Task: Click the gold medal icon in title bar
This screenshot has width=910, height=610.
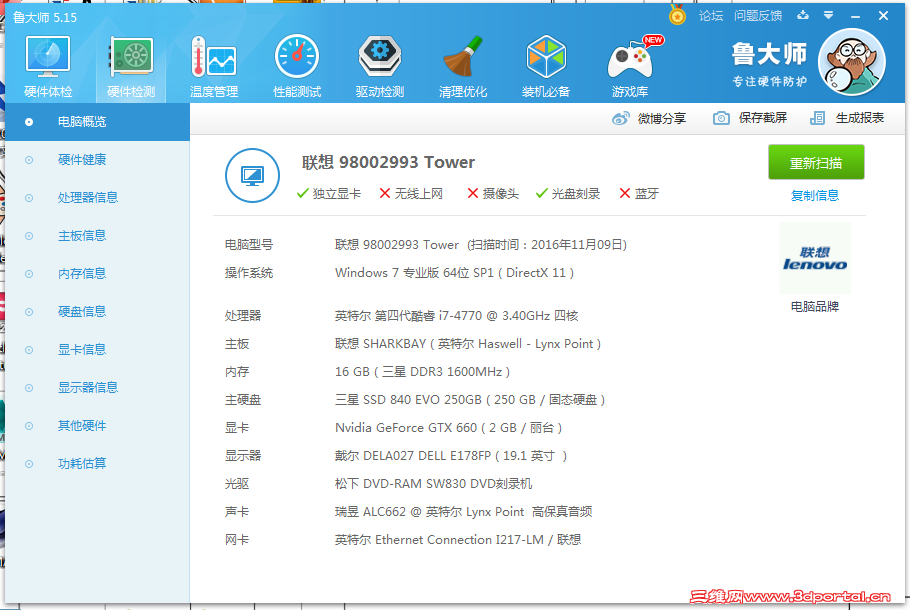Action: point(677,15)
